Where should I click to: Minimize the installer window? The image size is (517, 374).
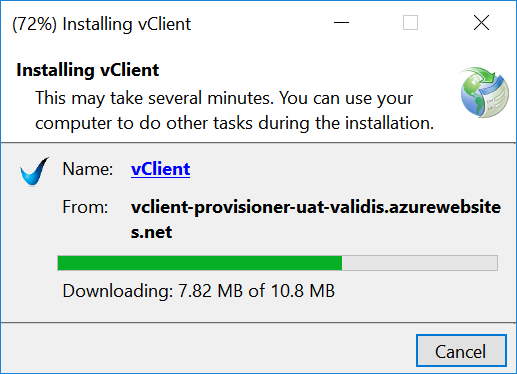[341, 23]
